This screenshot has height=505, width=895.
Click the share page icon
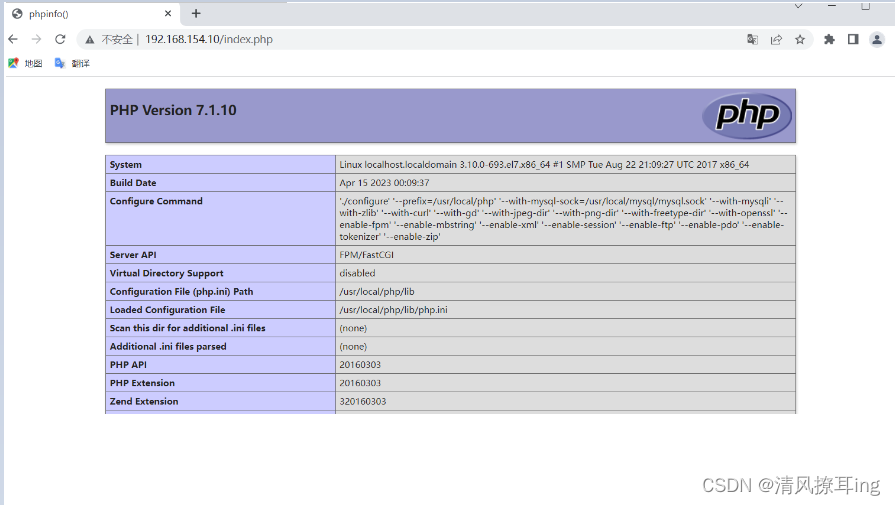[776, 39]
